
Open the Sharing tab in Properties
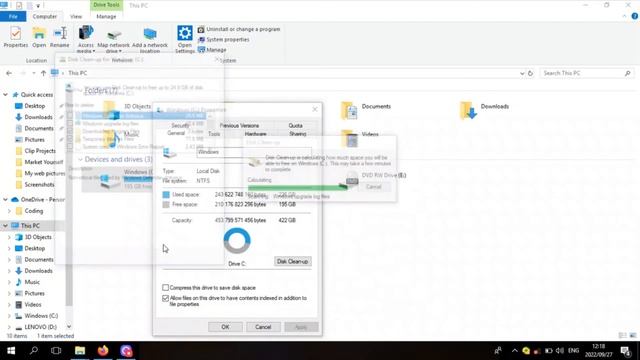click(x=298, y=134)
